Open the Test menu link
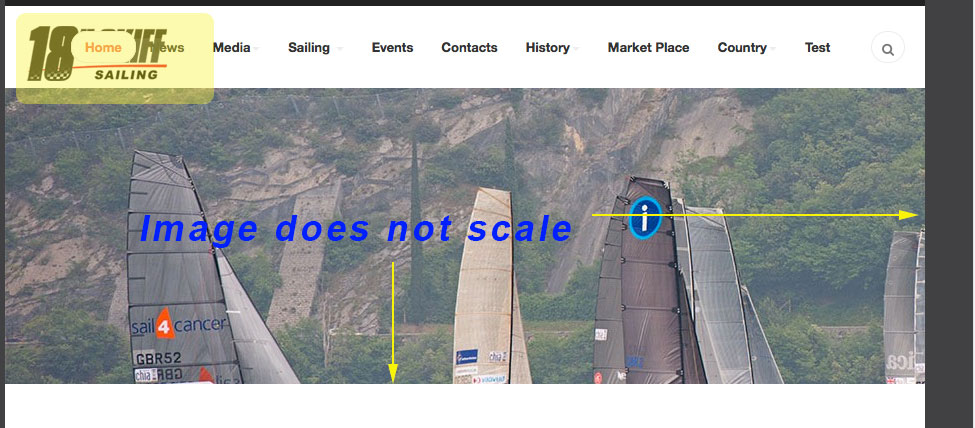 click(x=817, y=48)
